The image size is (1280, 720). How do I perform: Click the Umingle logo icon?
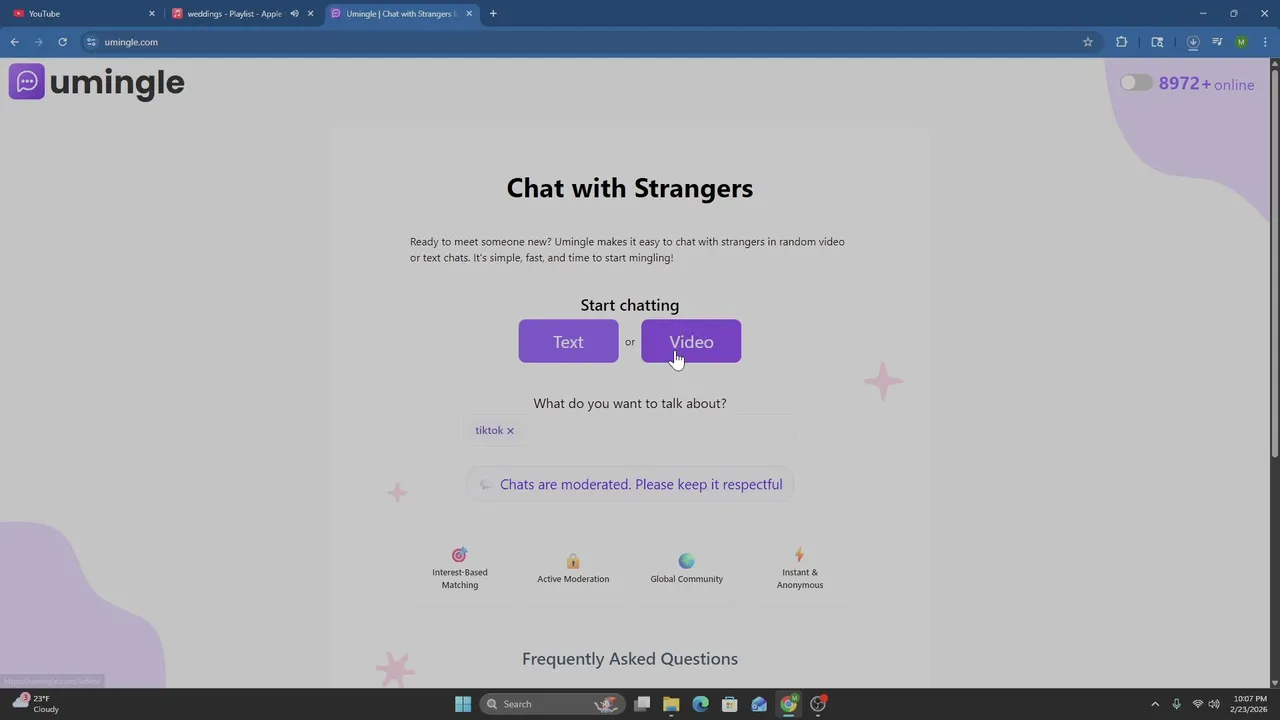coord(27,82)
